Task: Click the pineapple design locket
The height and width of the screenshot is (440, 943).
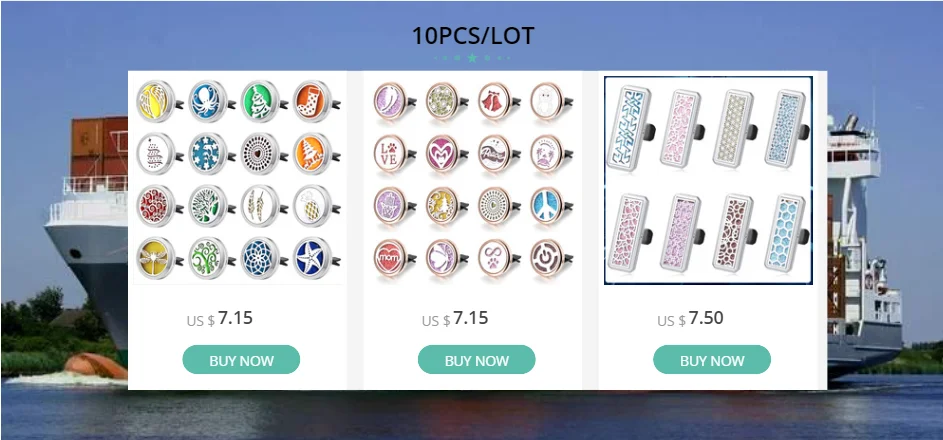Action: pyautogui.click(x=313, y=206)
